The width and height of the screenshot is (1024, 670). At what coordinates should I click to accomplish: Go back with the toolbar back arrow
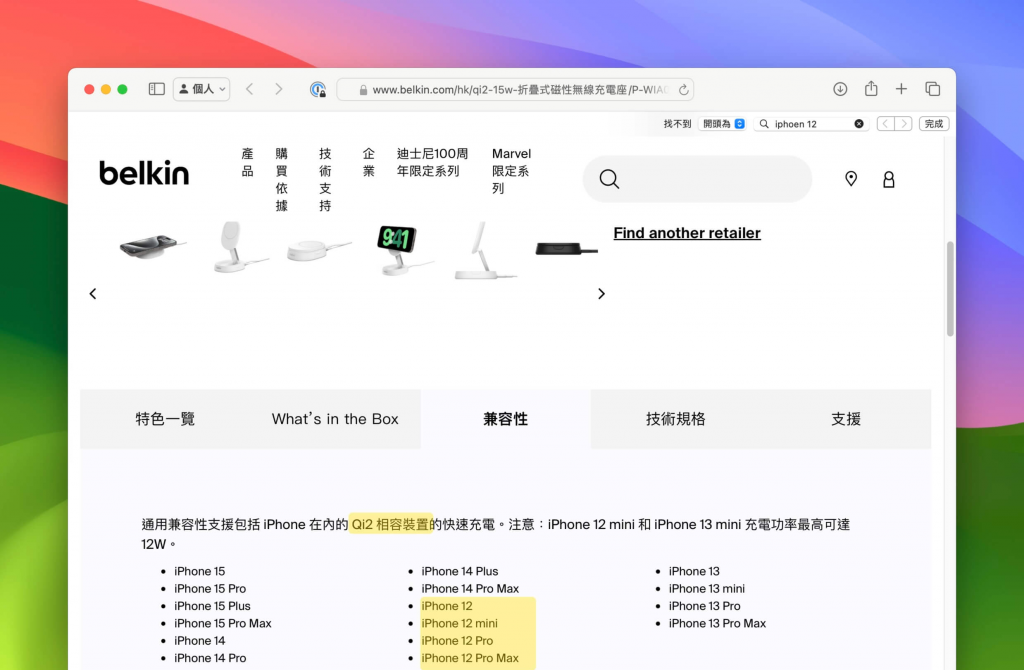[249, 89]
